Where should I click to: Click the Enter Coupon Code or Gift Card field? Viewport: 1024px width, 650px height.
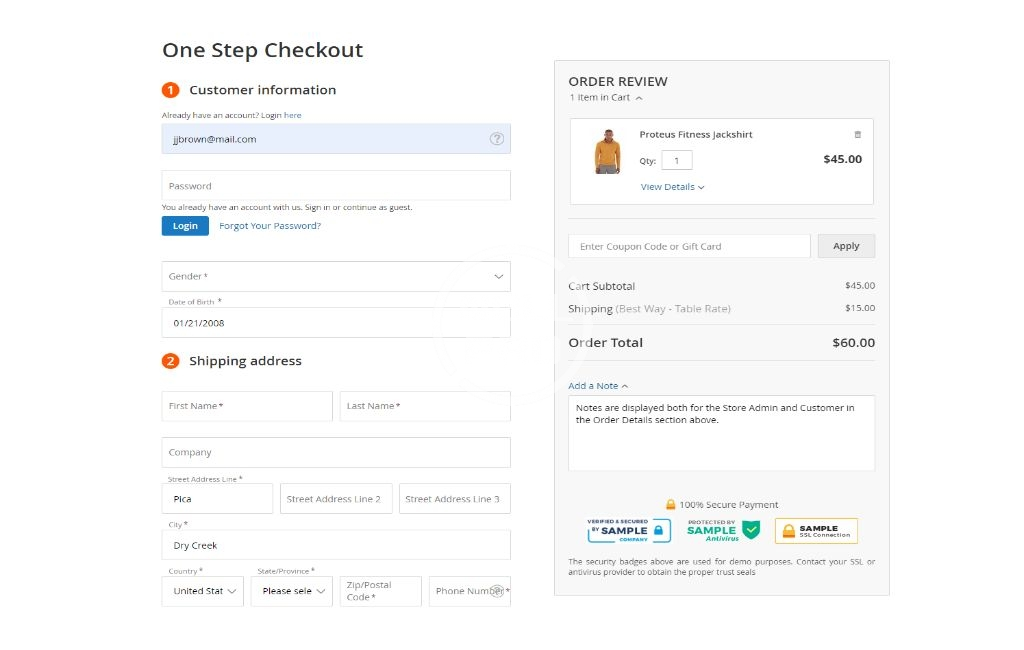(x=689, y=246)
